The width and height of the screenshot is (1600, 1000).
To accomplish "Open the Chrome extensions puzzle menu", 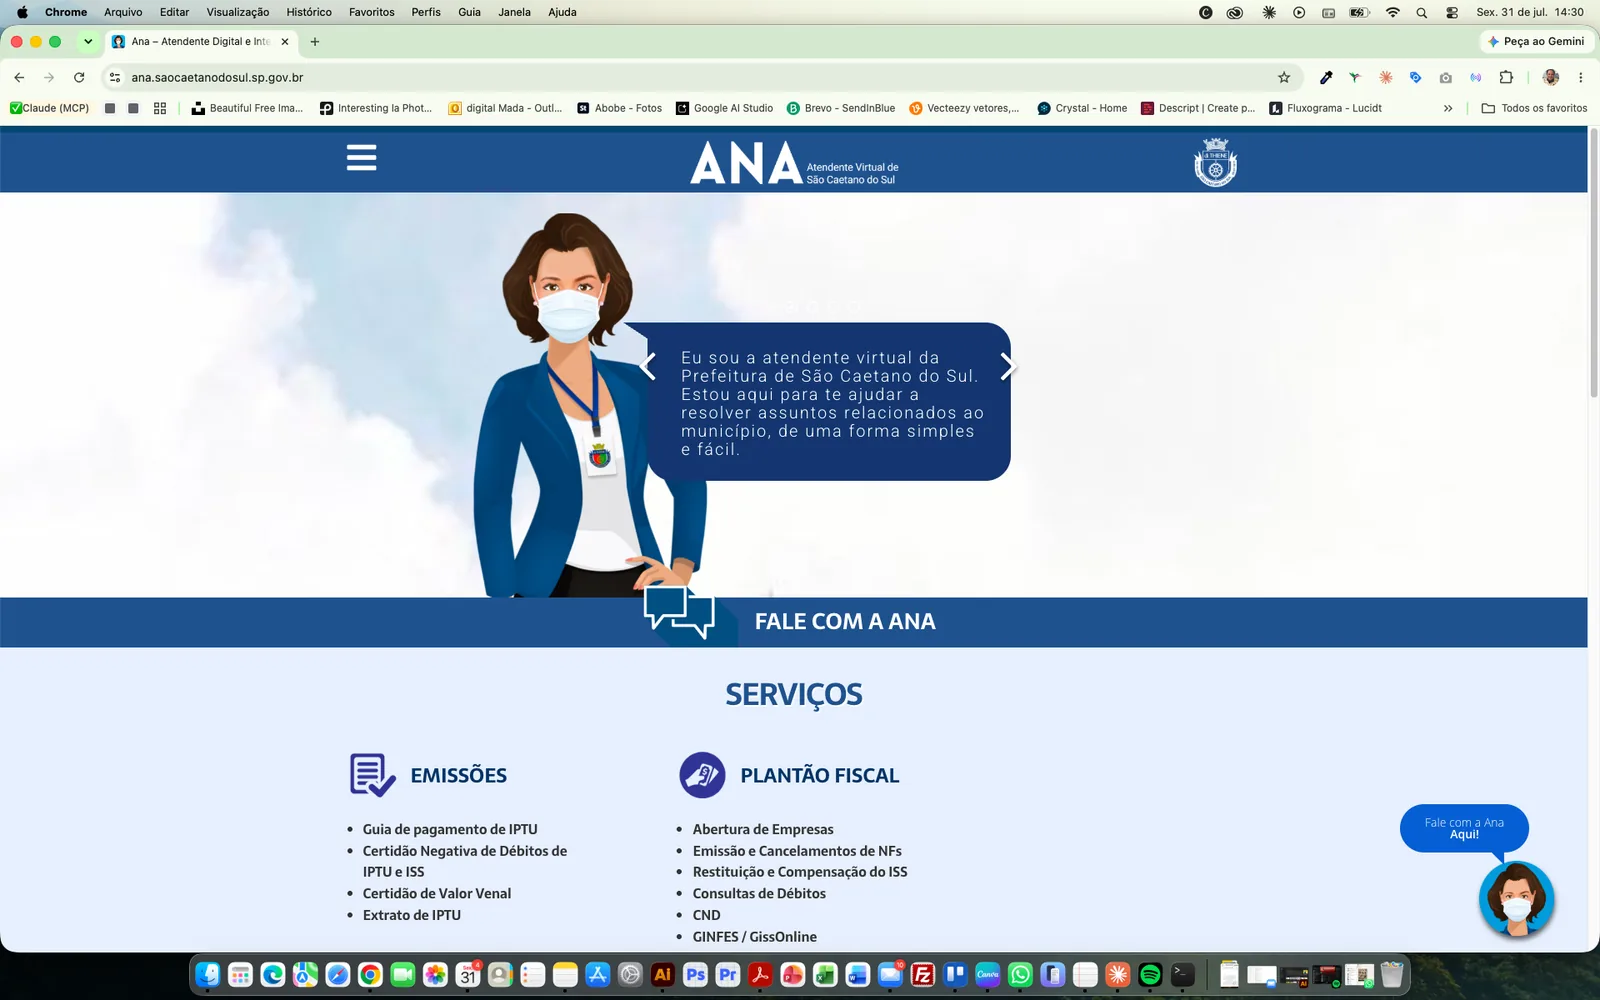I will pos(1506,77).
